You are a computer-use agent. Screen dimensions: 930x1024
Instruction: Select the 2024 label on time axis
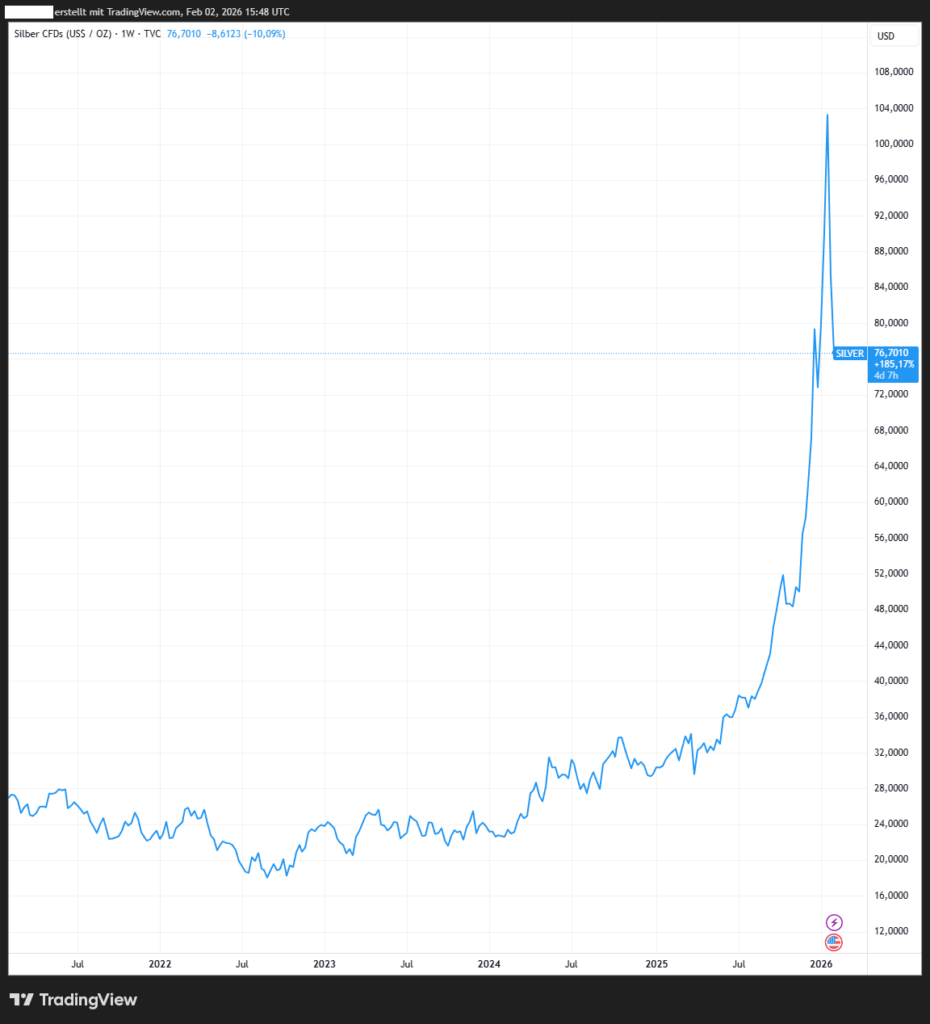pyautogui.click(x=489, y=965)
